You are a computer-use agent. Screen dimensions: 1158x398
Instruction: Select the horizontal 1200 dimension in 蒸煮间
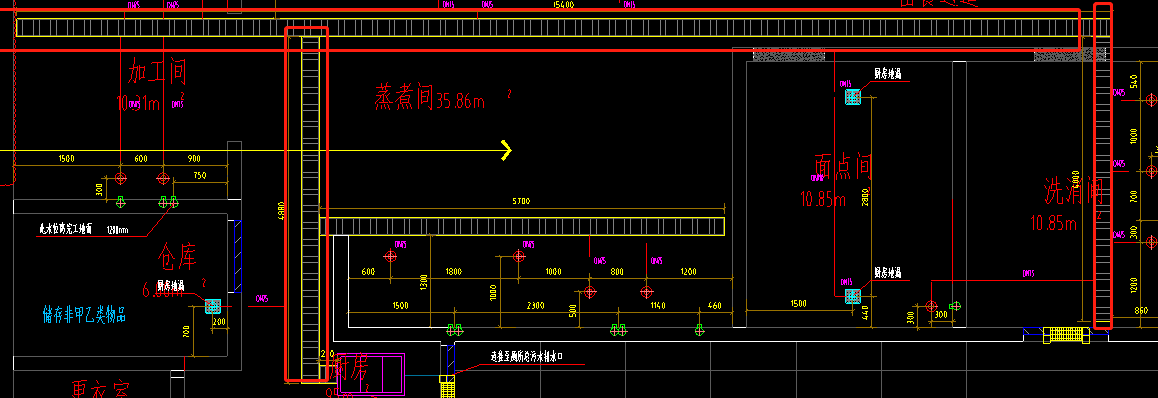click(x=688, y=272)
